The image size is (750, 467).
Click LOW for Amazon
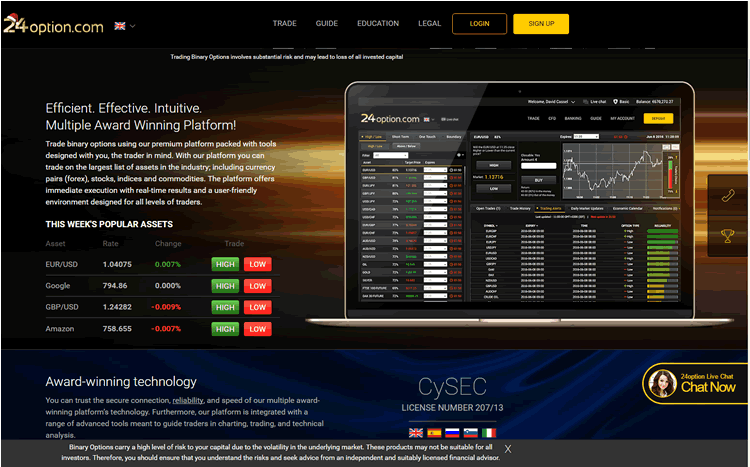258,329
